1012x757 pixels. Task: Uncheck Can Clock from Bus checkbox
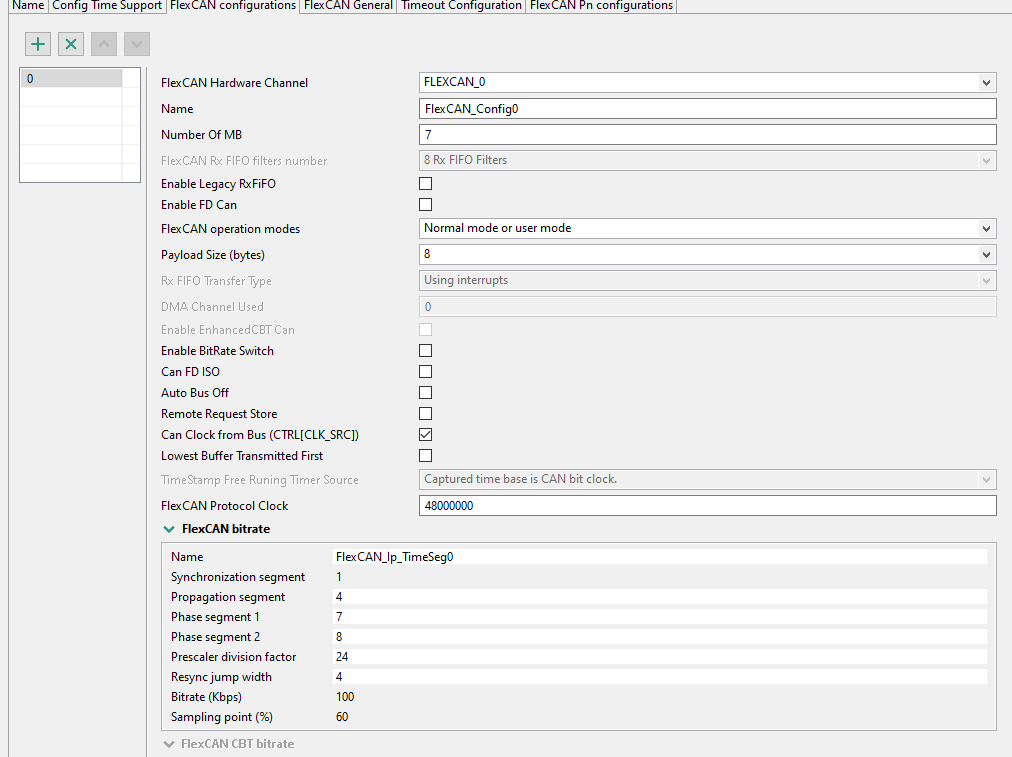pyautogui.click(x=425, y=434)
